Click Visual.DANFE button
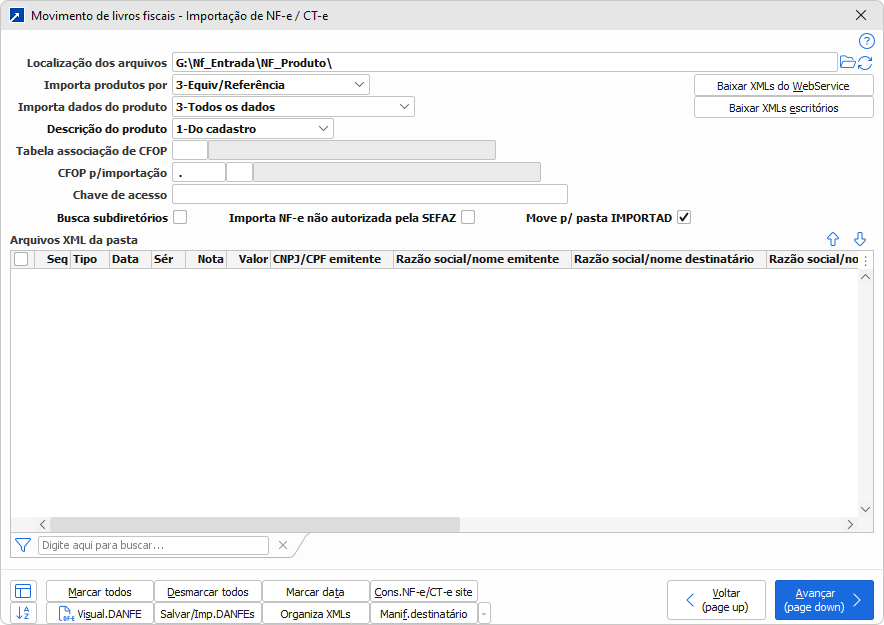The image size is (884, 625). click(x=100, y=614)
